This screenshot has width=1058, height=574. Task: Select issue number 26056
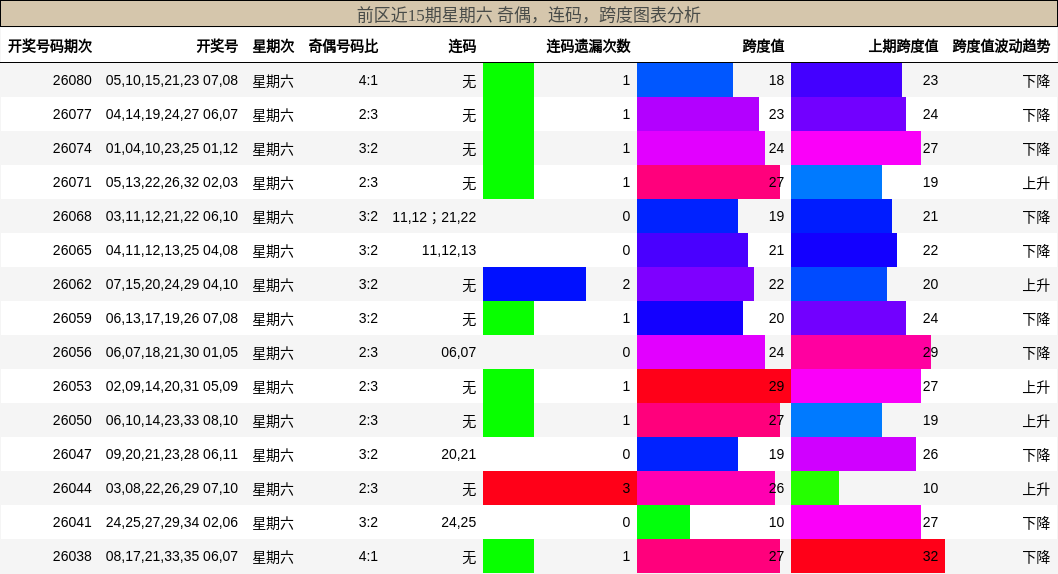72,352
